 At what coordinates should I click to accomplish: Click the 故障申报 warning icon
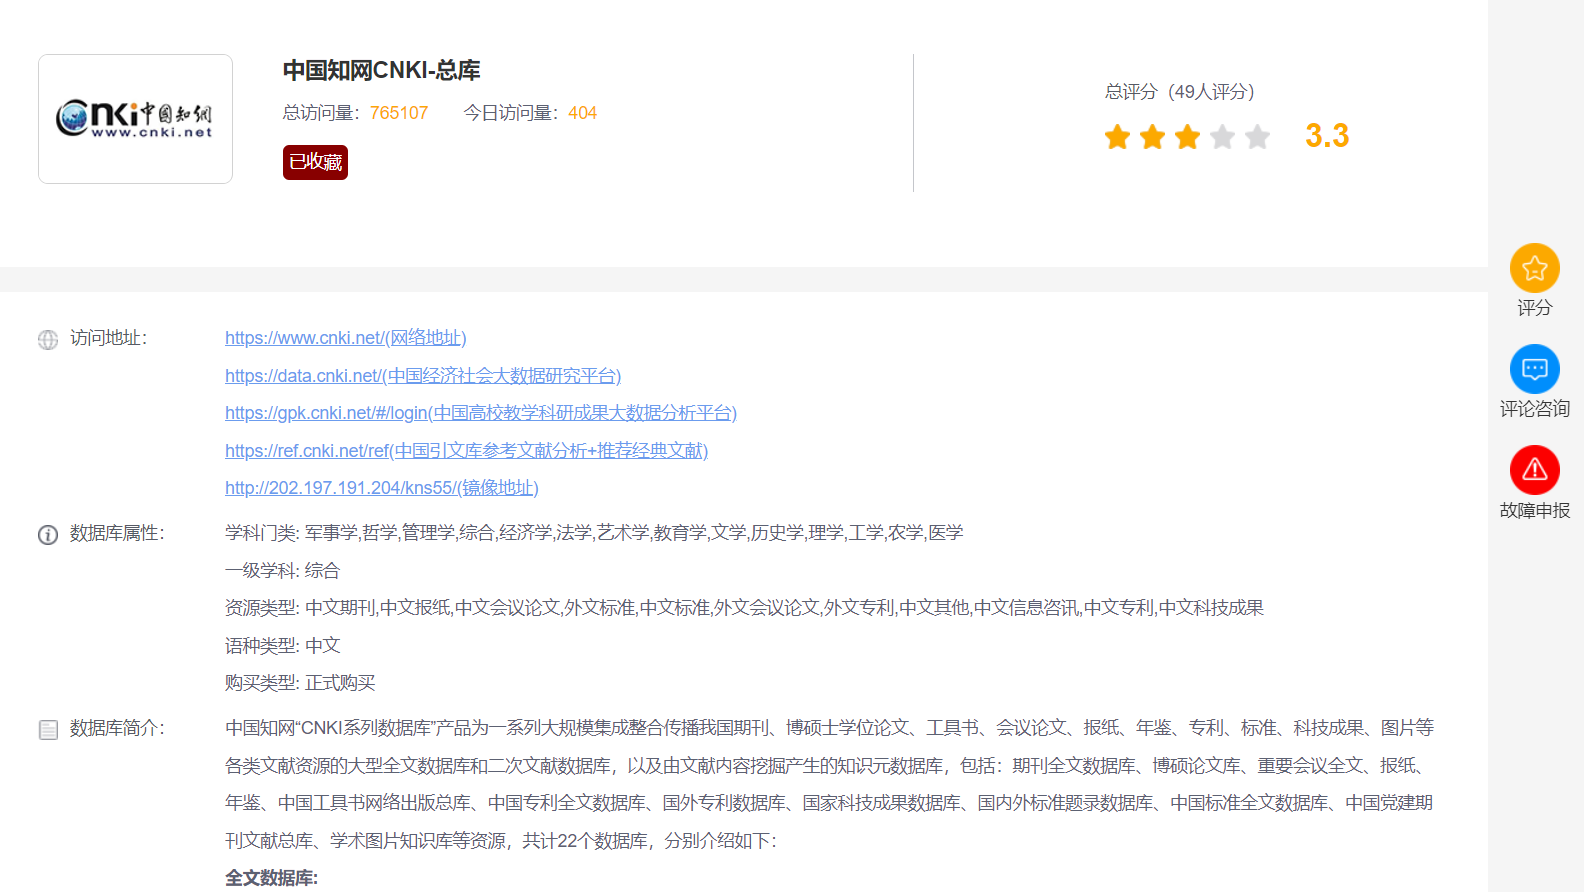(1534, 470)
